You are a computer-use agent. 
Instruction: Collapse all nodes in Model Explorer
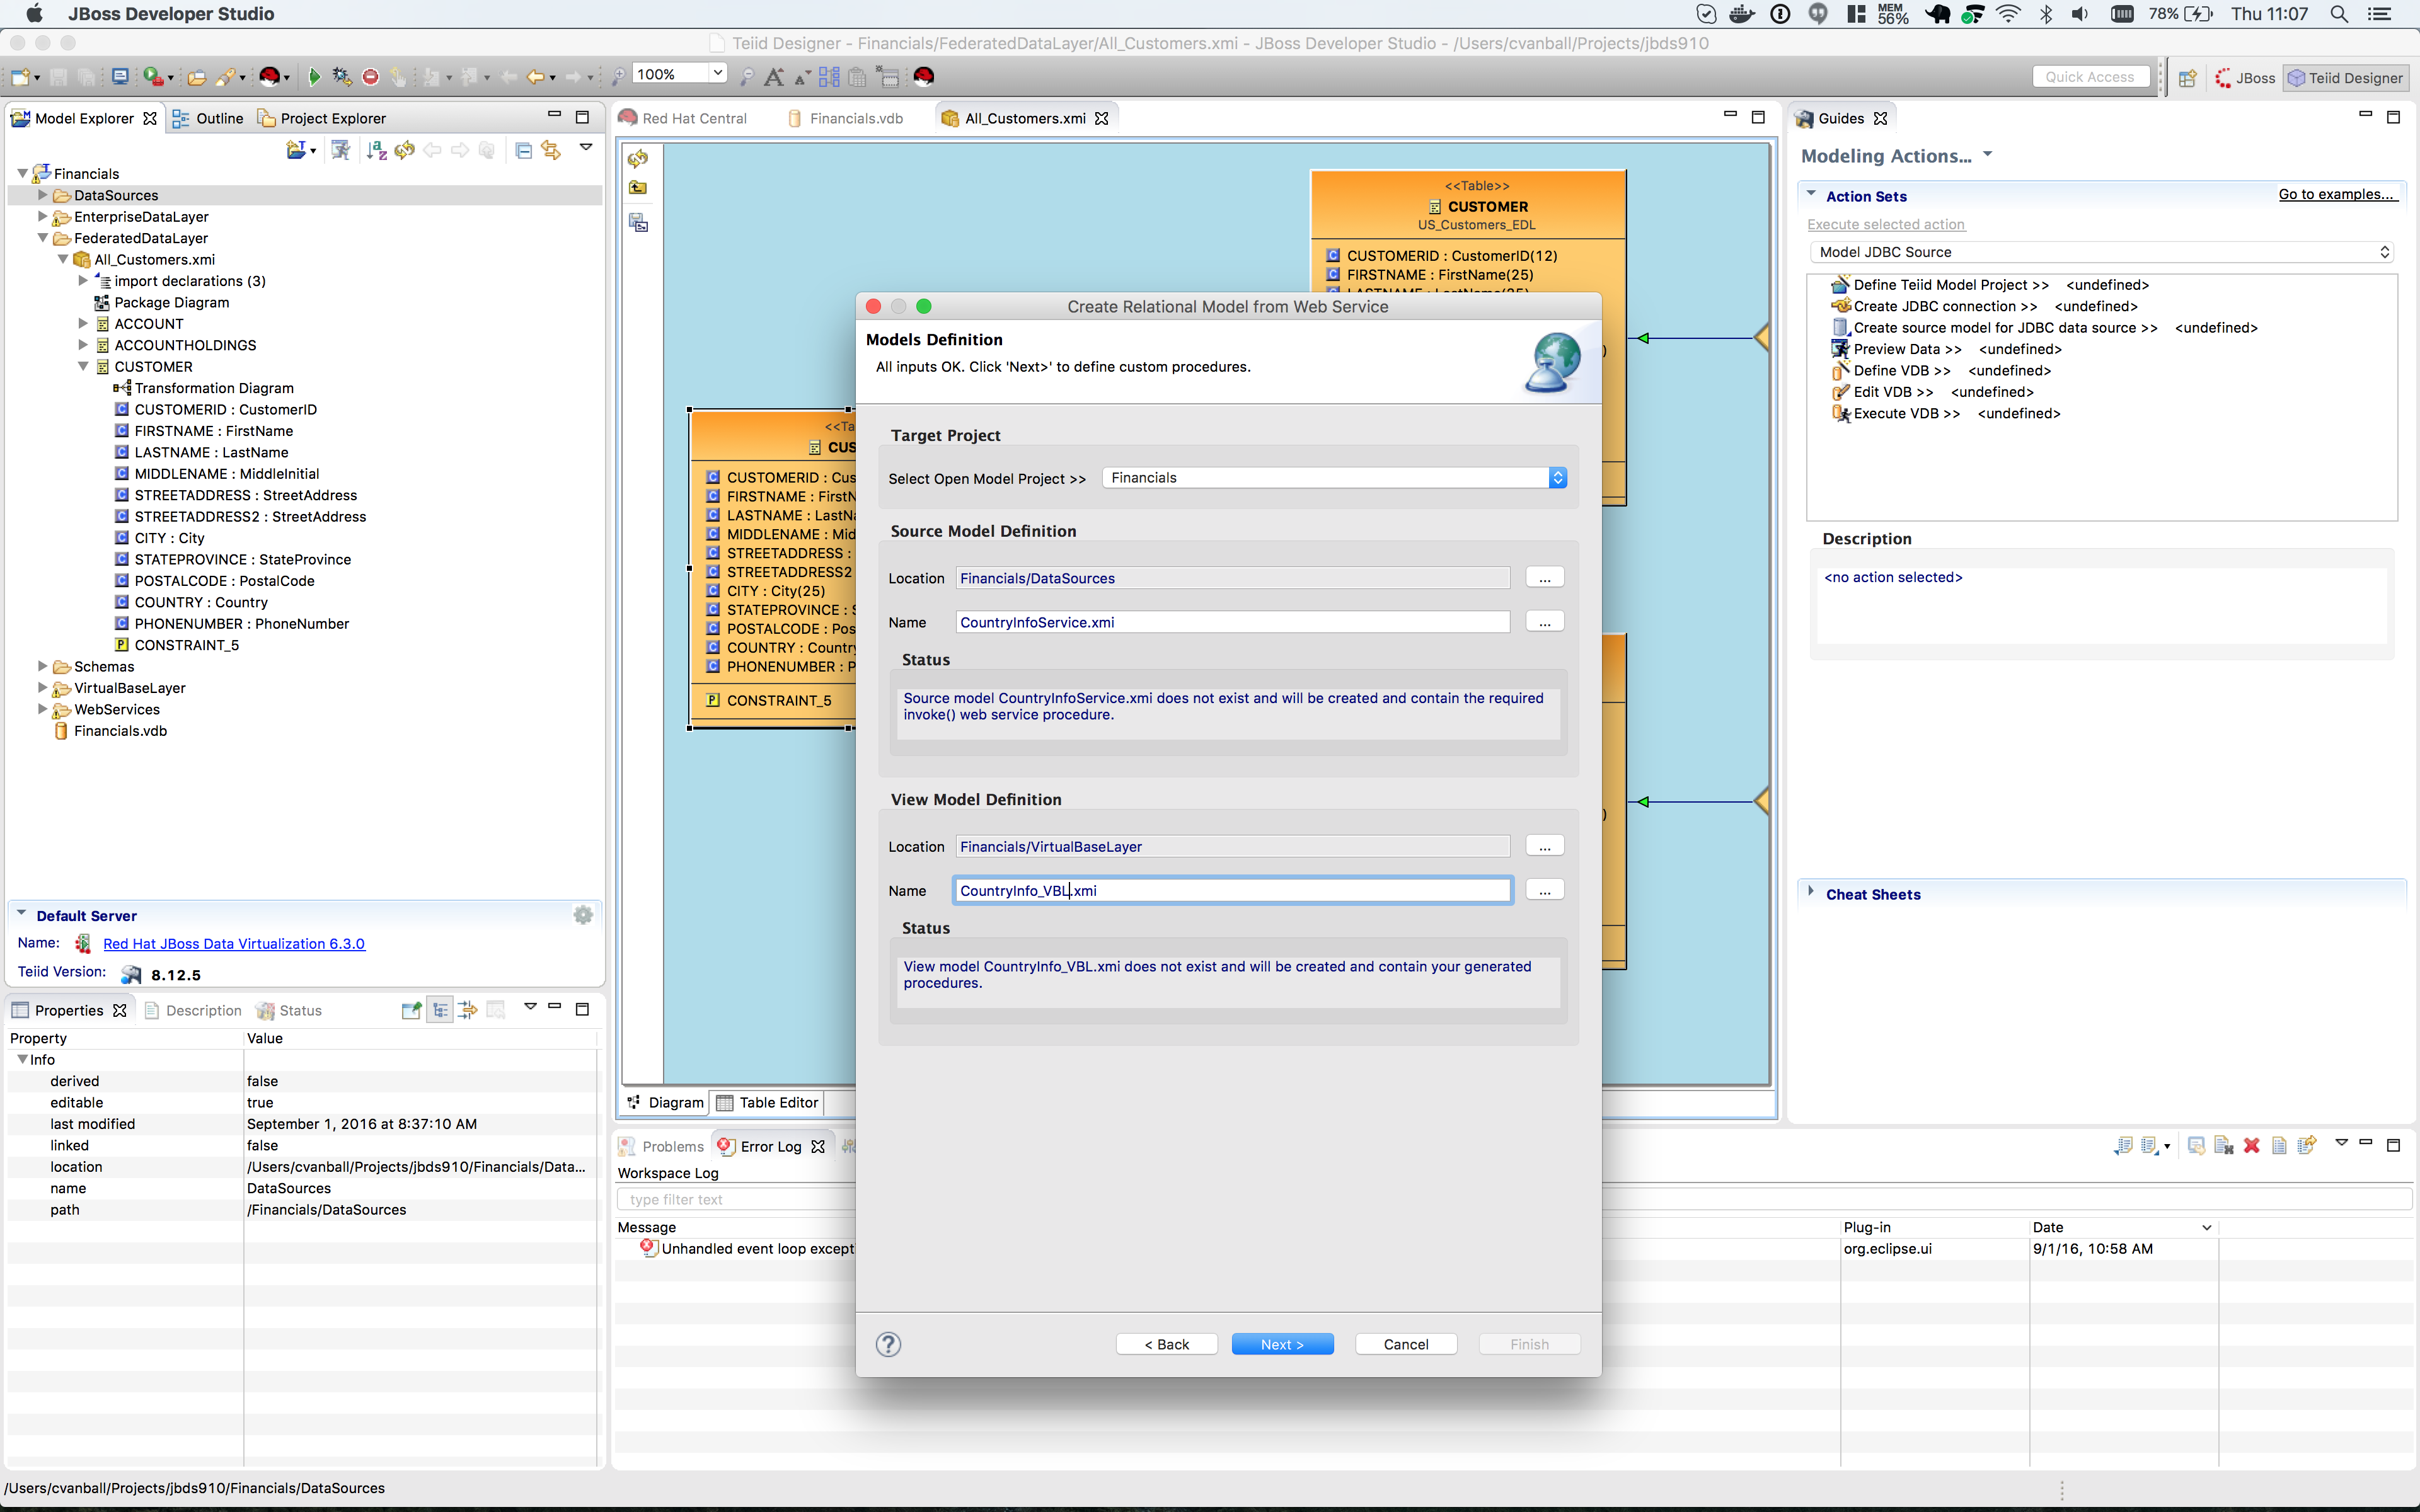(x=524, y=150)
